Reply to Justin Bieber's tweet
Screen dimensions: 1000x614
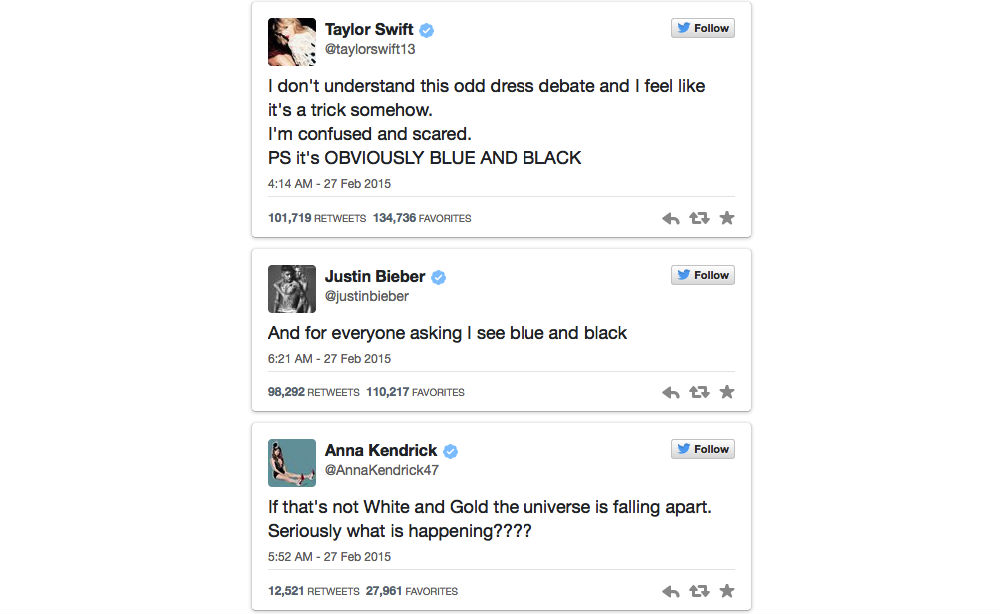coord(670,392)
